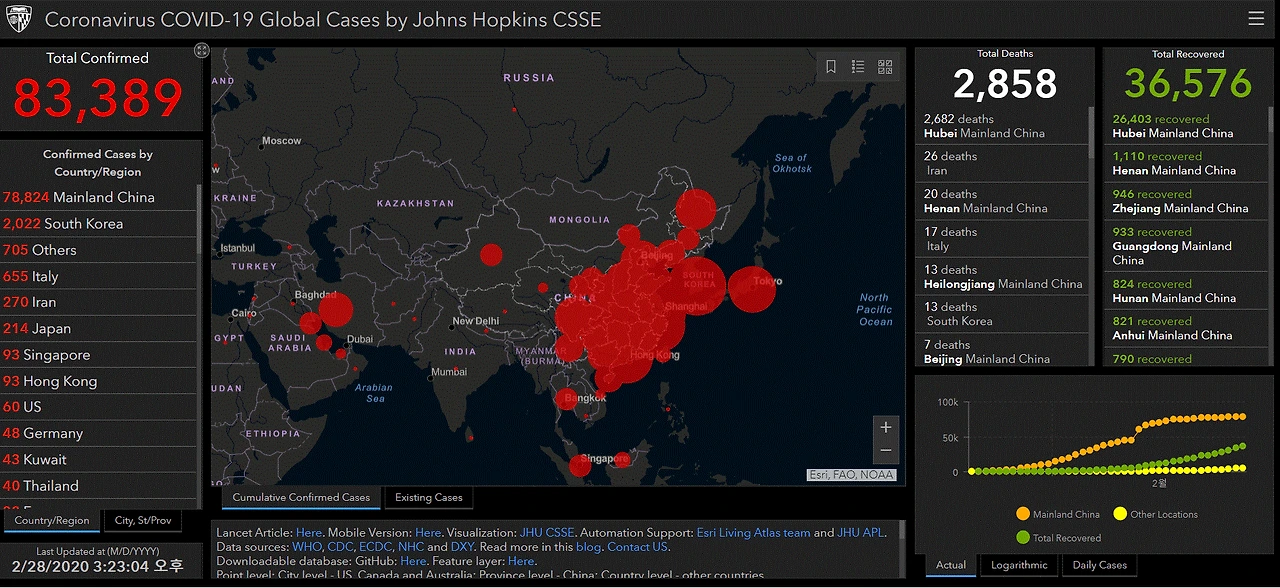Viewport: 1280px width, 588px height.
Task: Select the '705 Others' row
Action: point(99,250)
